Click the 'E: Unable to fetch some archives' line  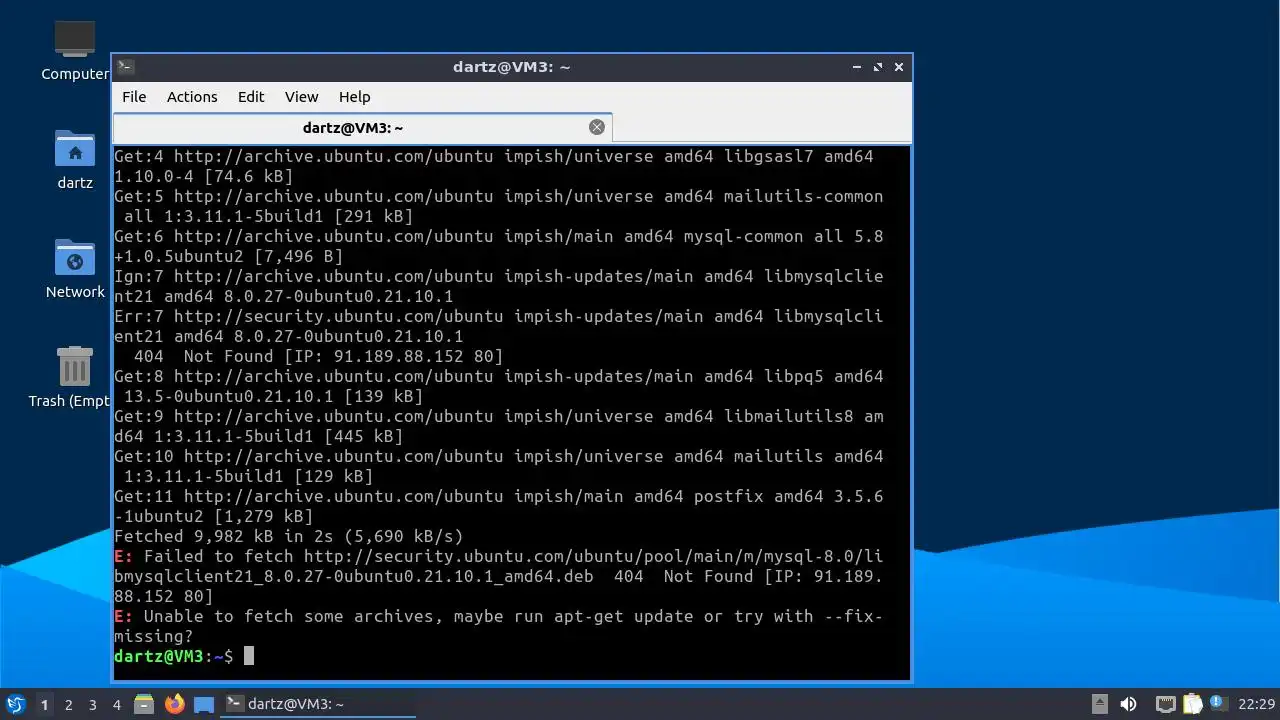(x=499, y=626)
